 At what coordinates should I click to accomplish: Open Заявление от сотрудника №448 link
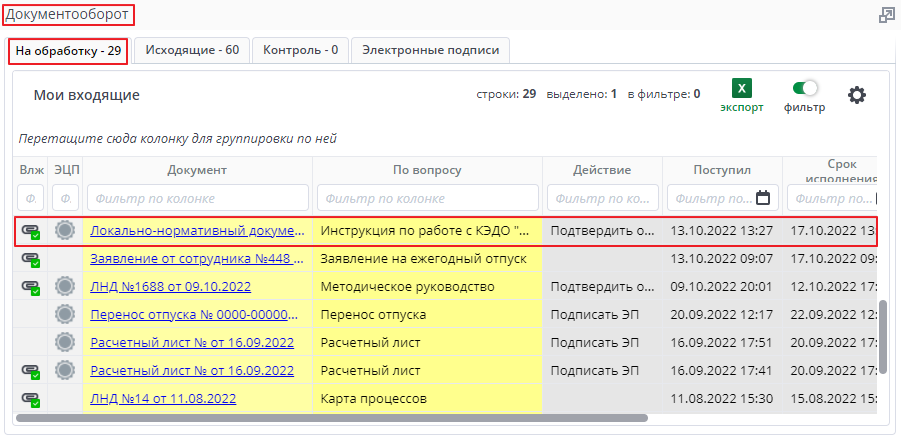point(196,258)
